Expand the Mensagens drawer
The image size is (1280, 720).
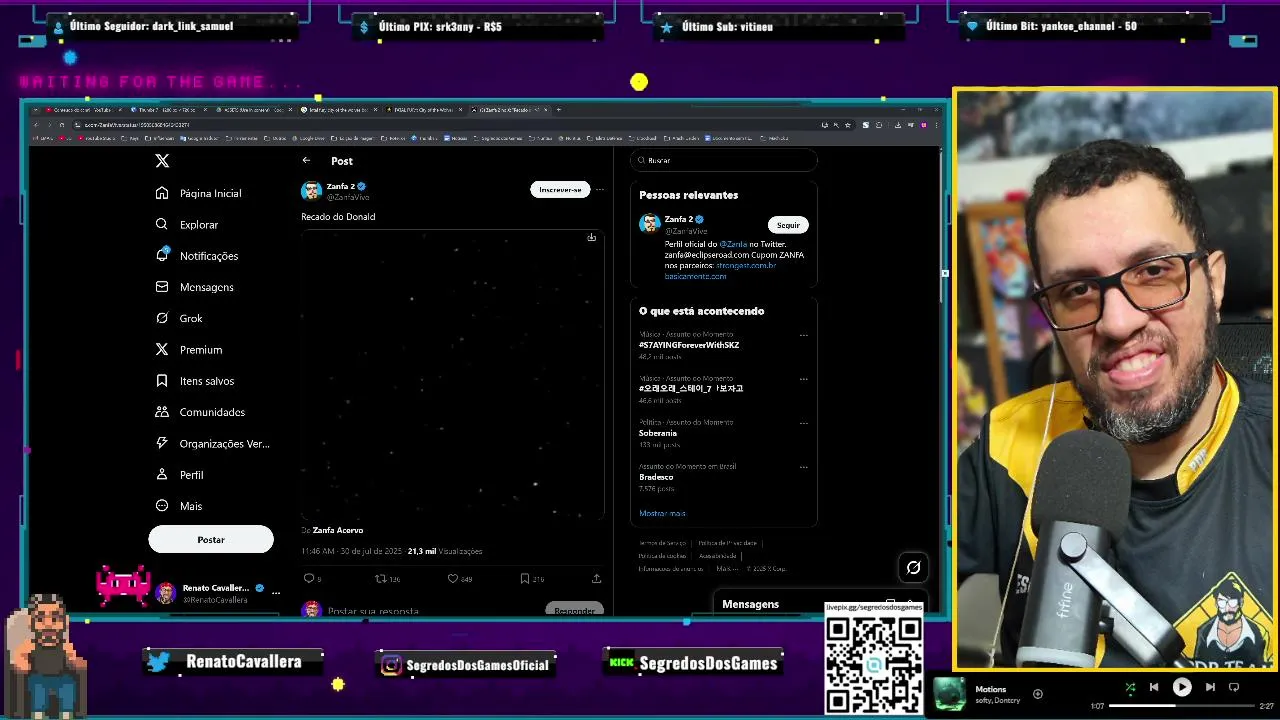[x=820, y=604]
